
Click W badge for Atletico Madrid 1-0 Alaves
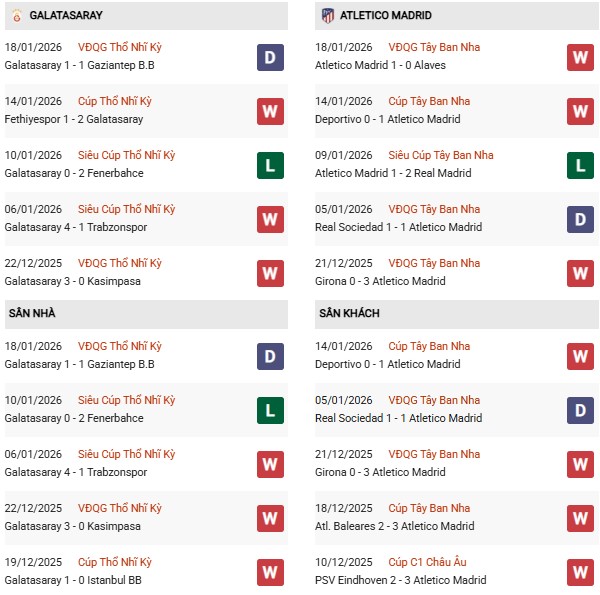pyautogui.click(x=580, y=57)
